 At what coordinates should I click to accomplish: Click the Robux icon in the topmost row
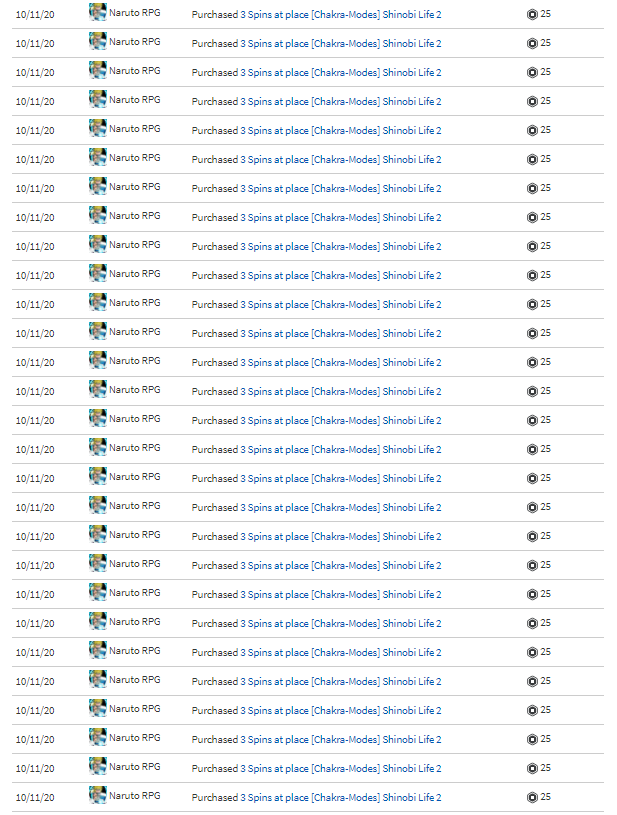tap(532, 15)
